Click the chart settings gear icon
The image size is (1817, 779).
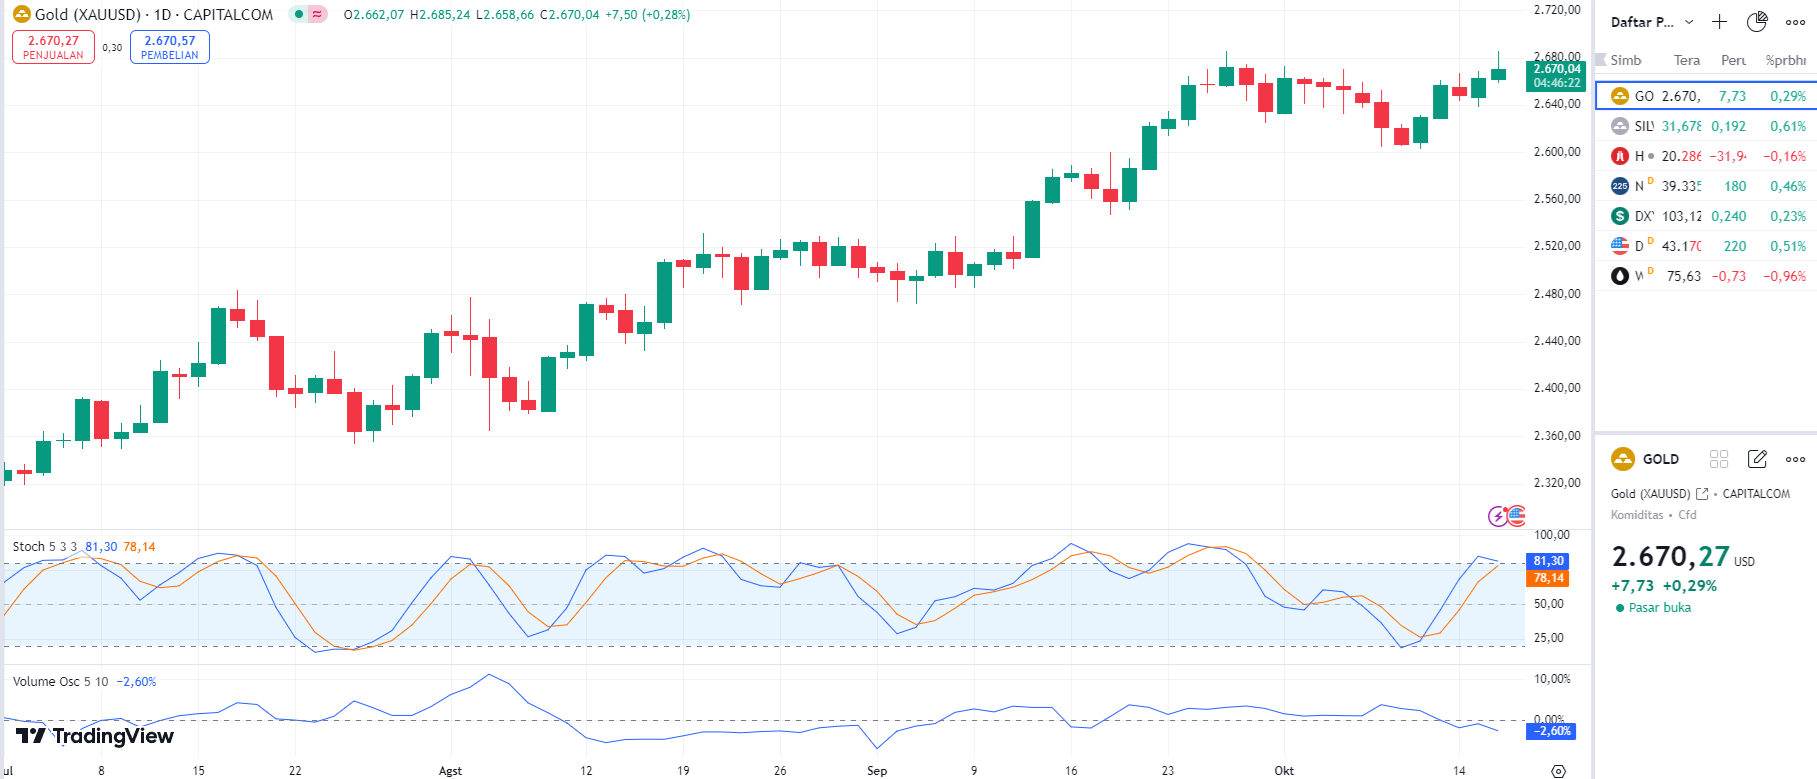tap(1558, 770)
